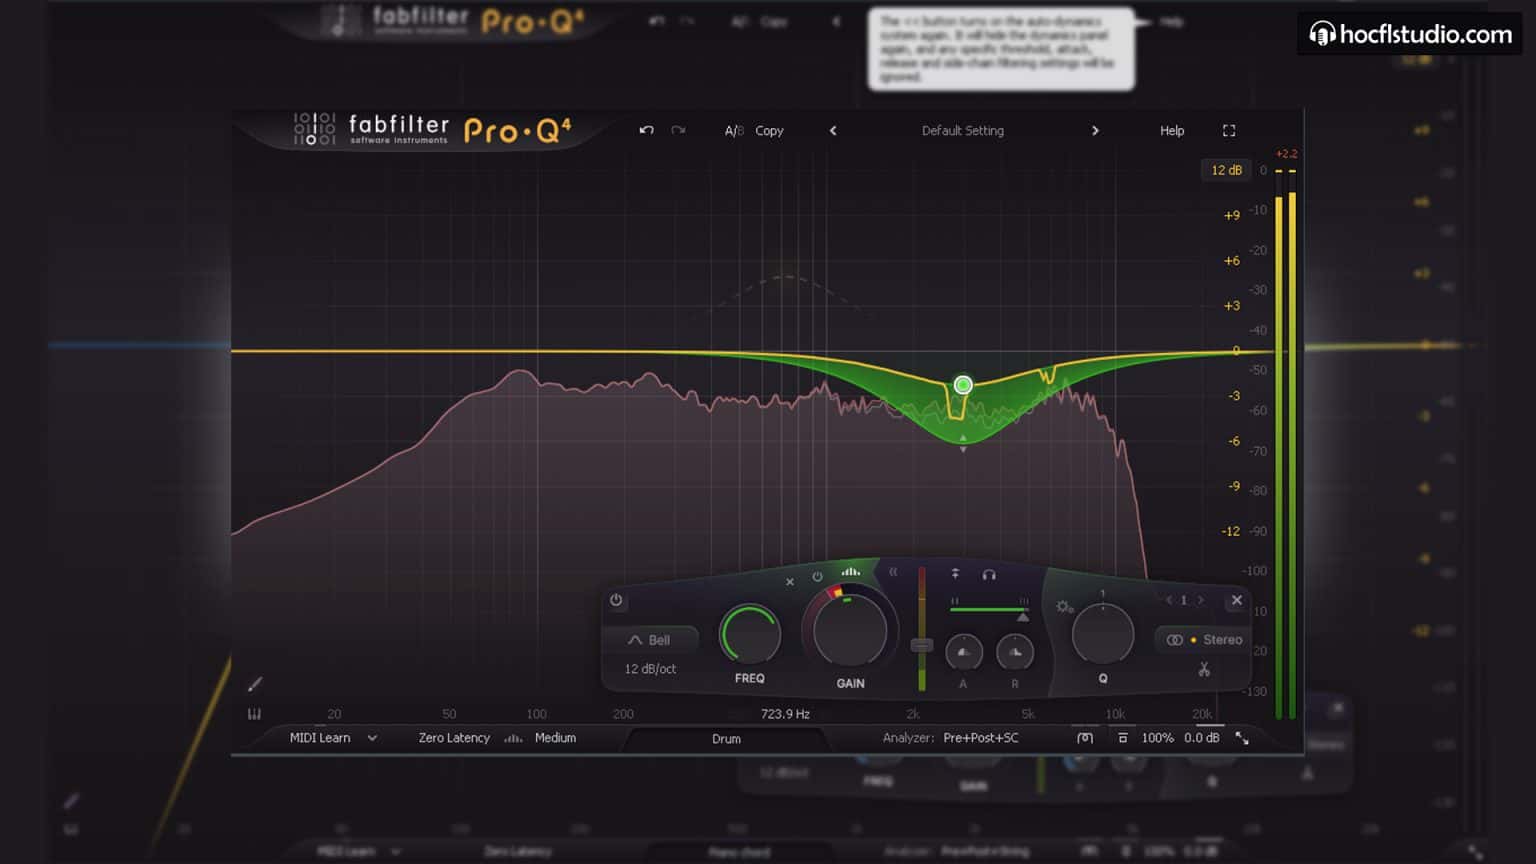This screenshot has height=864, width=1536.
Task: Open the 12 dB/oct slope selector
Action: coord(649,669)
